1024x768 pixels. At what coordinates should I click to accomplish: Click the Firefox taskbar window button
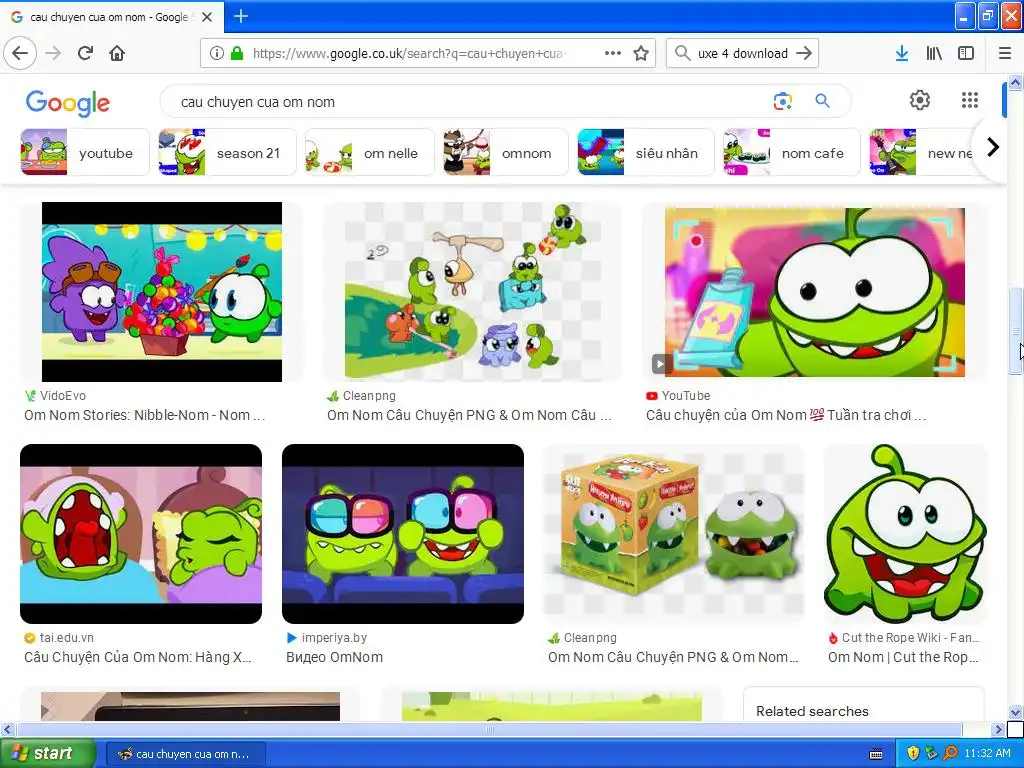click(185, 754)
